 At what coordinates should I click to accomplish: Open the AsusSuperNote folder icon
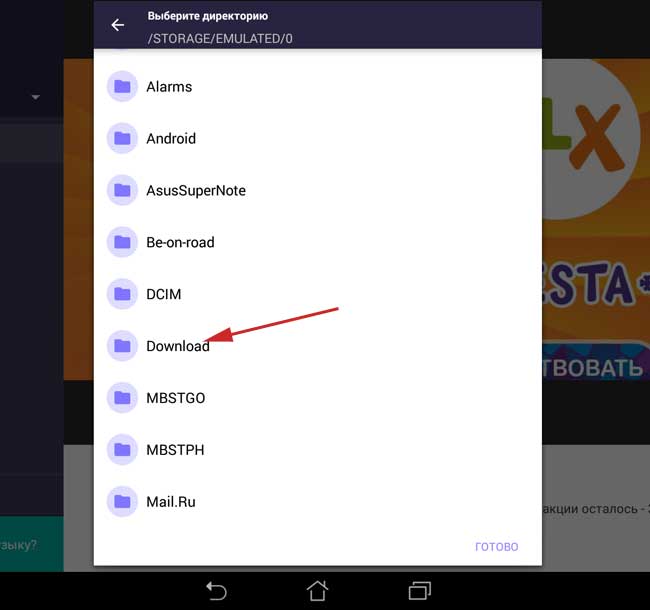pyautogui.click(x=122, y=190)
